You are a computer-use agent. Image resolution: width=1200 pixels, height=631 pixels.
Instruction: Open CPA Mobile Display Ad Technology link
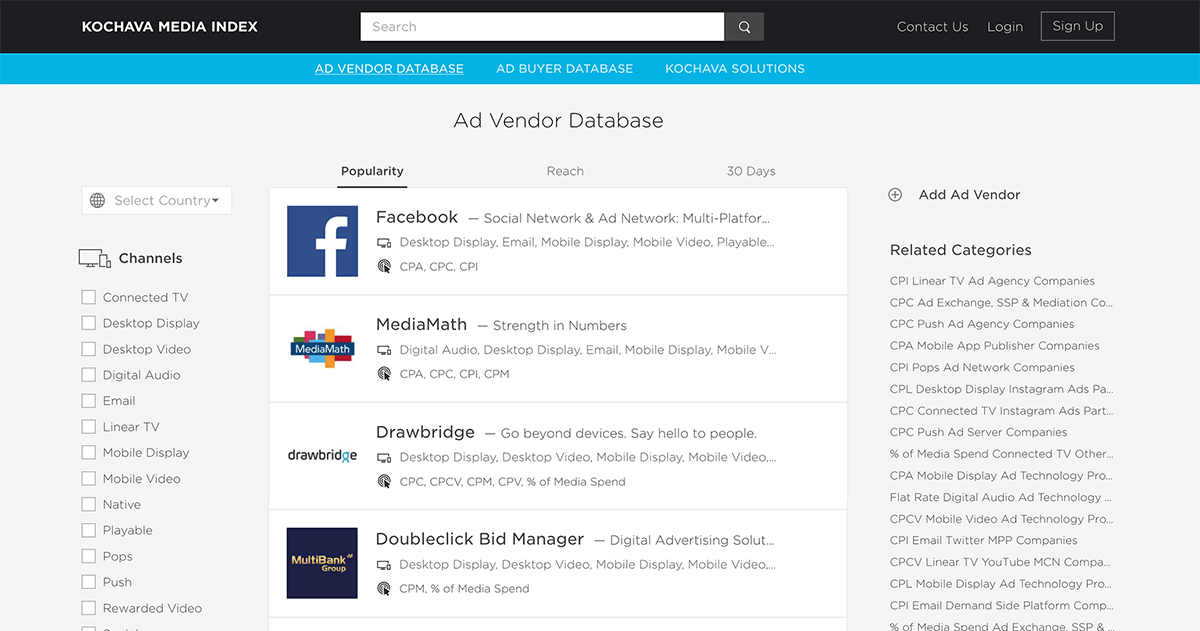[1001, 476]
